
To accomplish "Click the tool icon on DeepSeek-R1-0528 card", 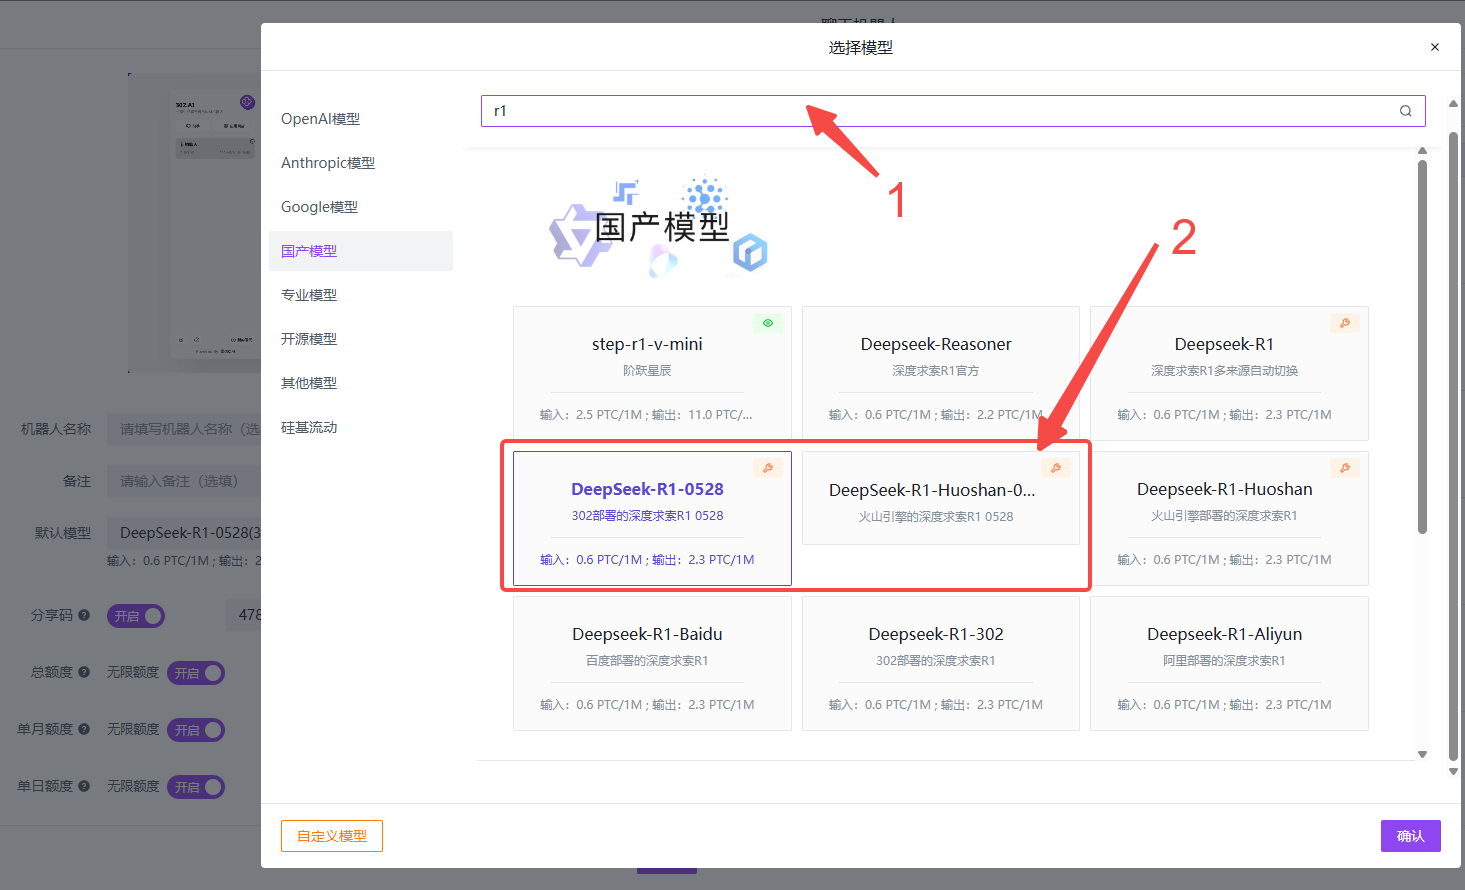I will tap(768, 468).
